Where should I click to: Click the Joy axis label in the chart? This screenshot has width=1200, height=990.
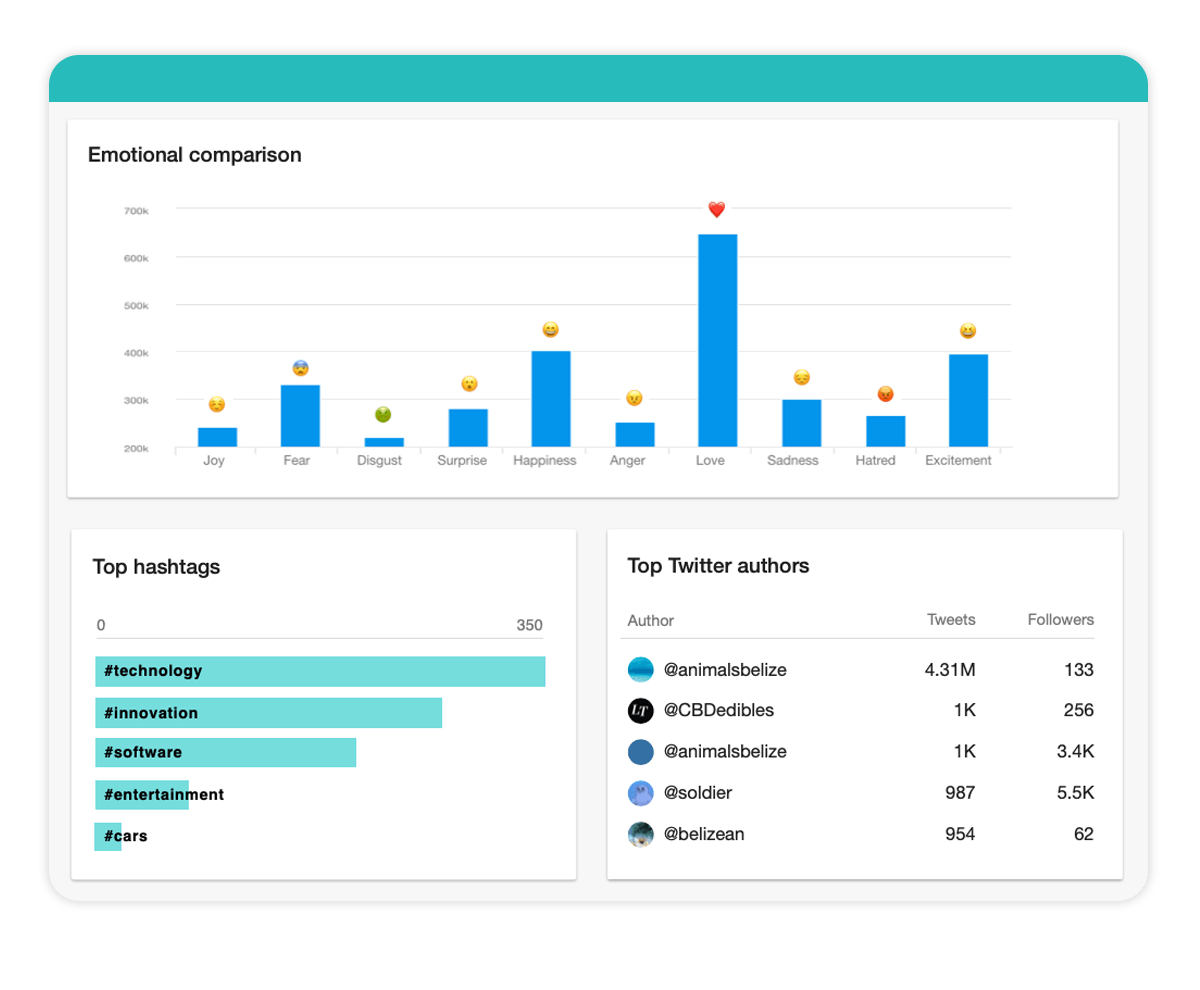click(x=213, y=460)
